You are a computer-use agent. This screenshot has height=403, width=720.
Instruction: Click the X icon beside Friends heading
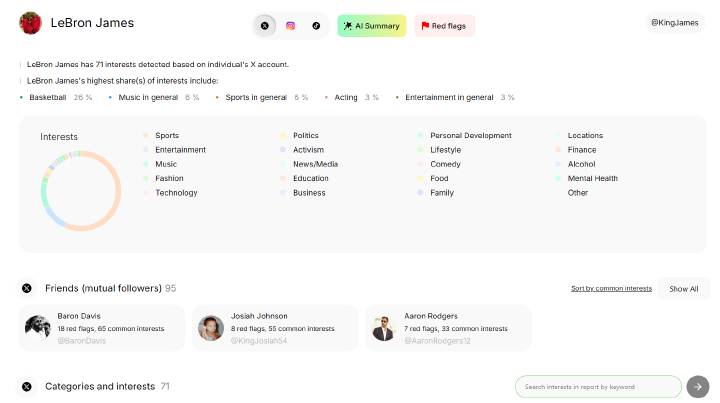[x=27, y=288]
